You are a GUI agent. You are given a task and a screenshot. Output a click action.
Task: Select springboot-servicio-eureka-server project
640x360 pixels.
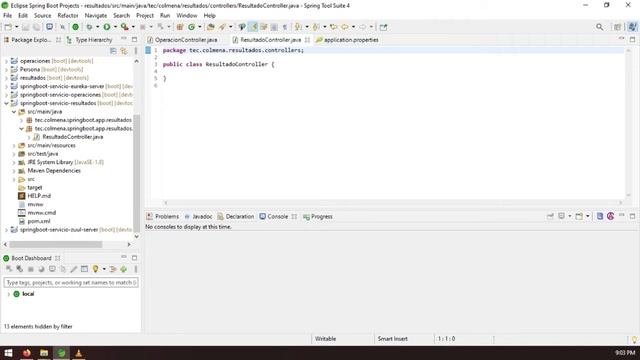[62, 86]
